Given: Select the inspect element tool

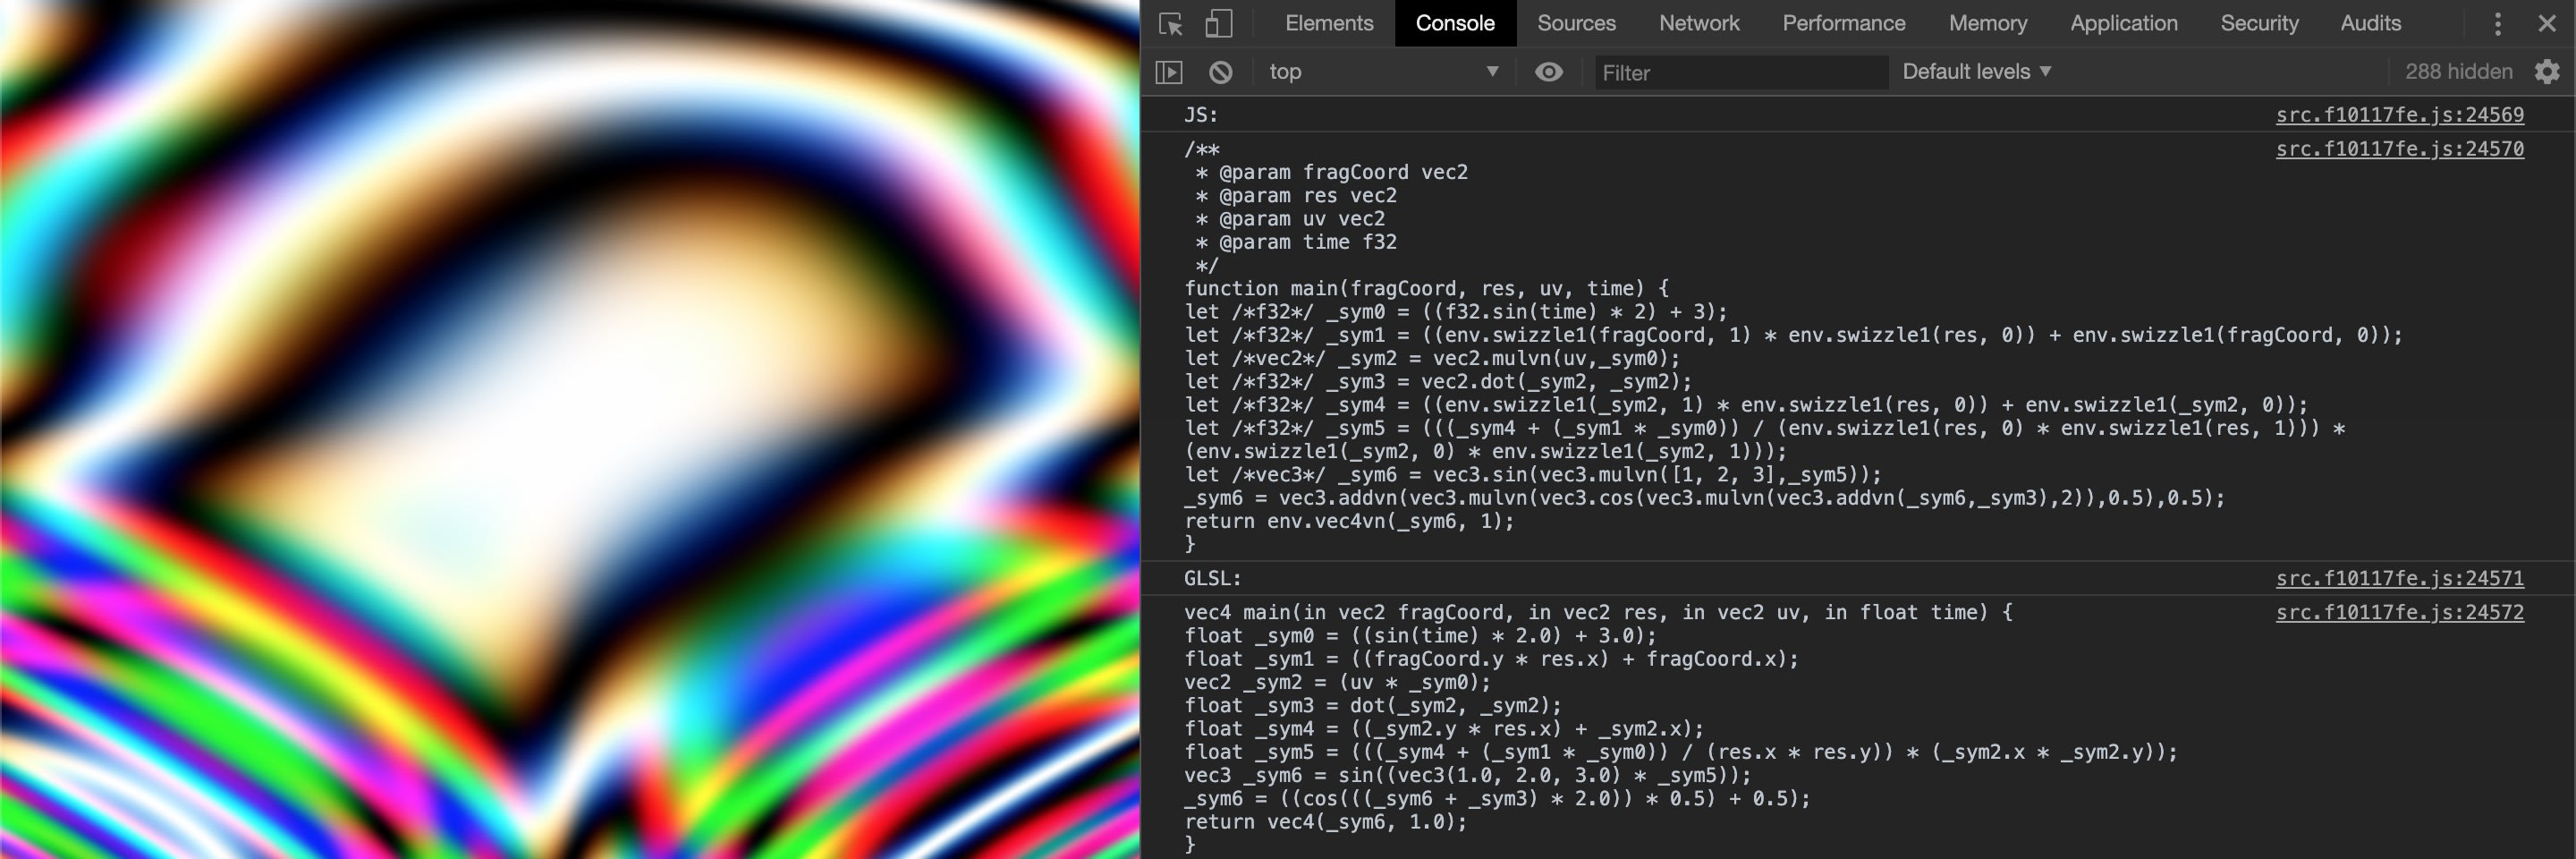Looking at the screenshot, I should point(1170,23).
